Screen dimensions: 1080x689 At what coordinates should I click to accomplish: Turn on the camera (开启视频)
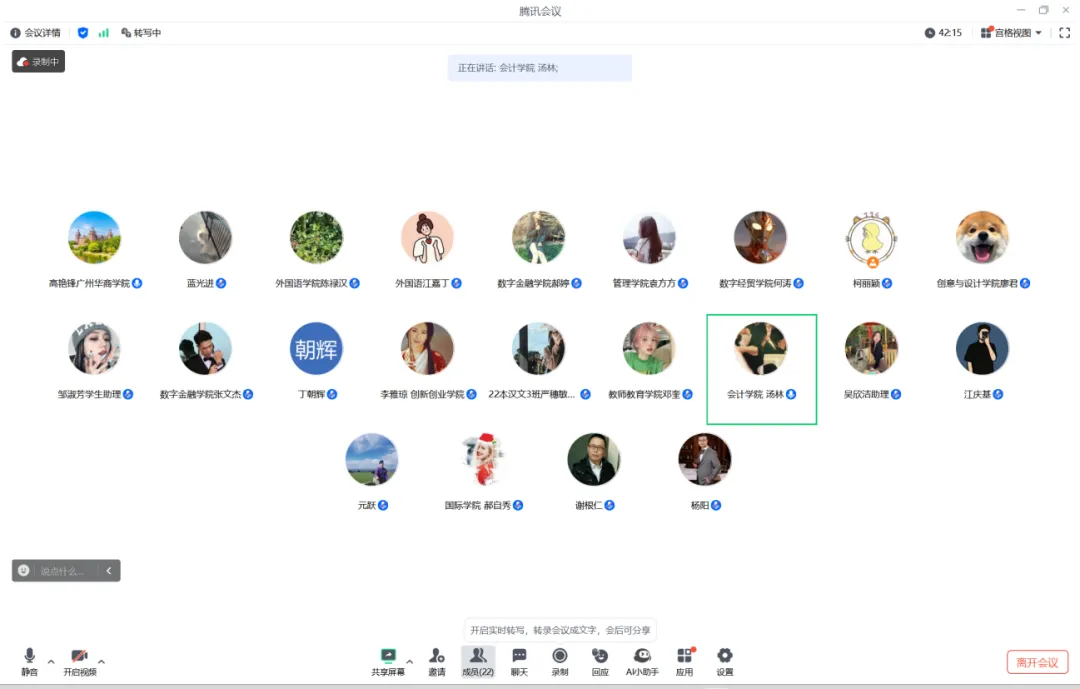click(x=79, y=660)
